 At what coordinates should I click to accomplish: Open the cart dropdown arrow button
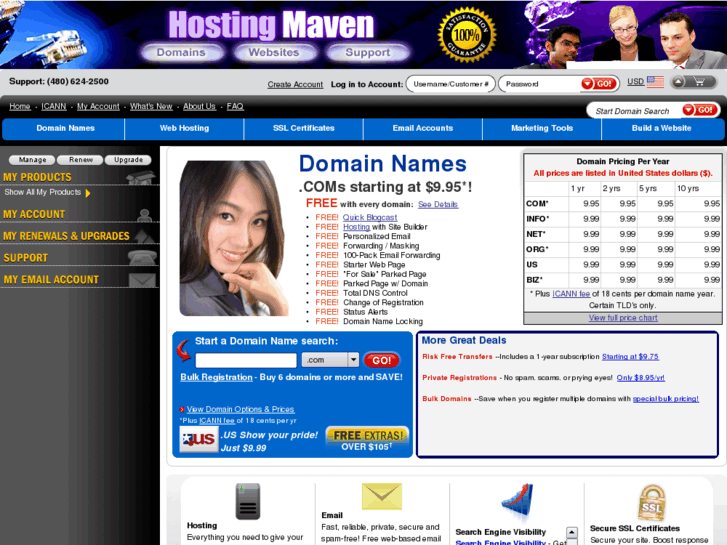click(x=678, y=82)
